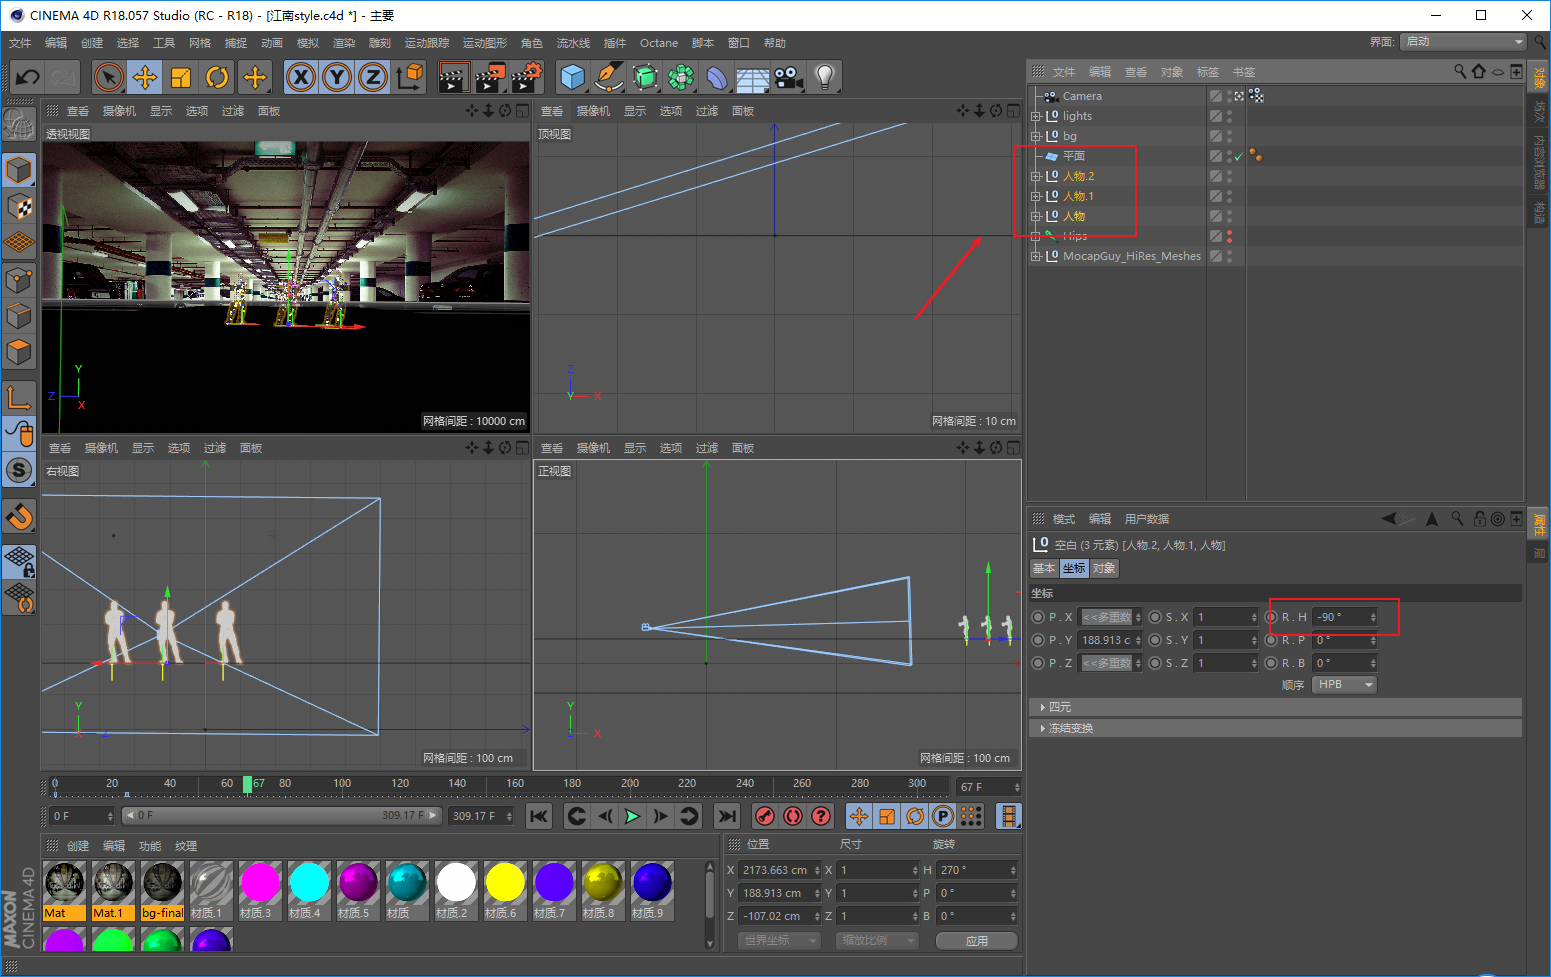Expand the 冻结变换 section
1551x977 pixels.
tap(1275, 728)
